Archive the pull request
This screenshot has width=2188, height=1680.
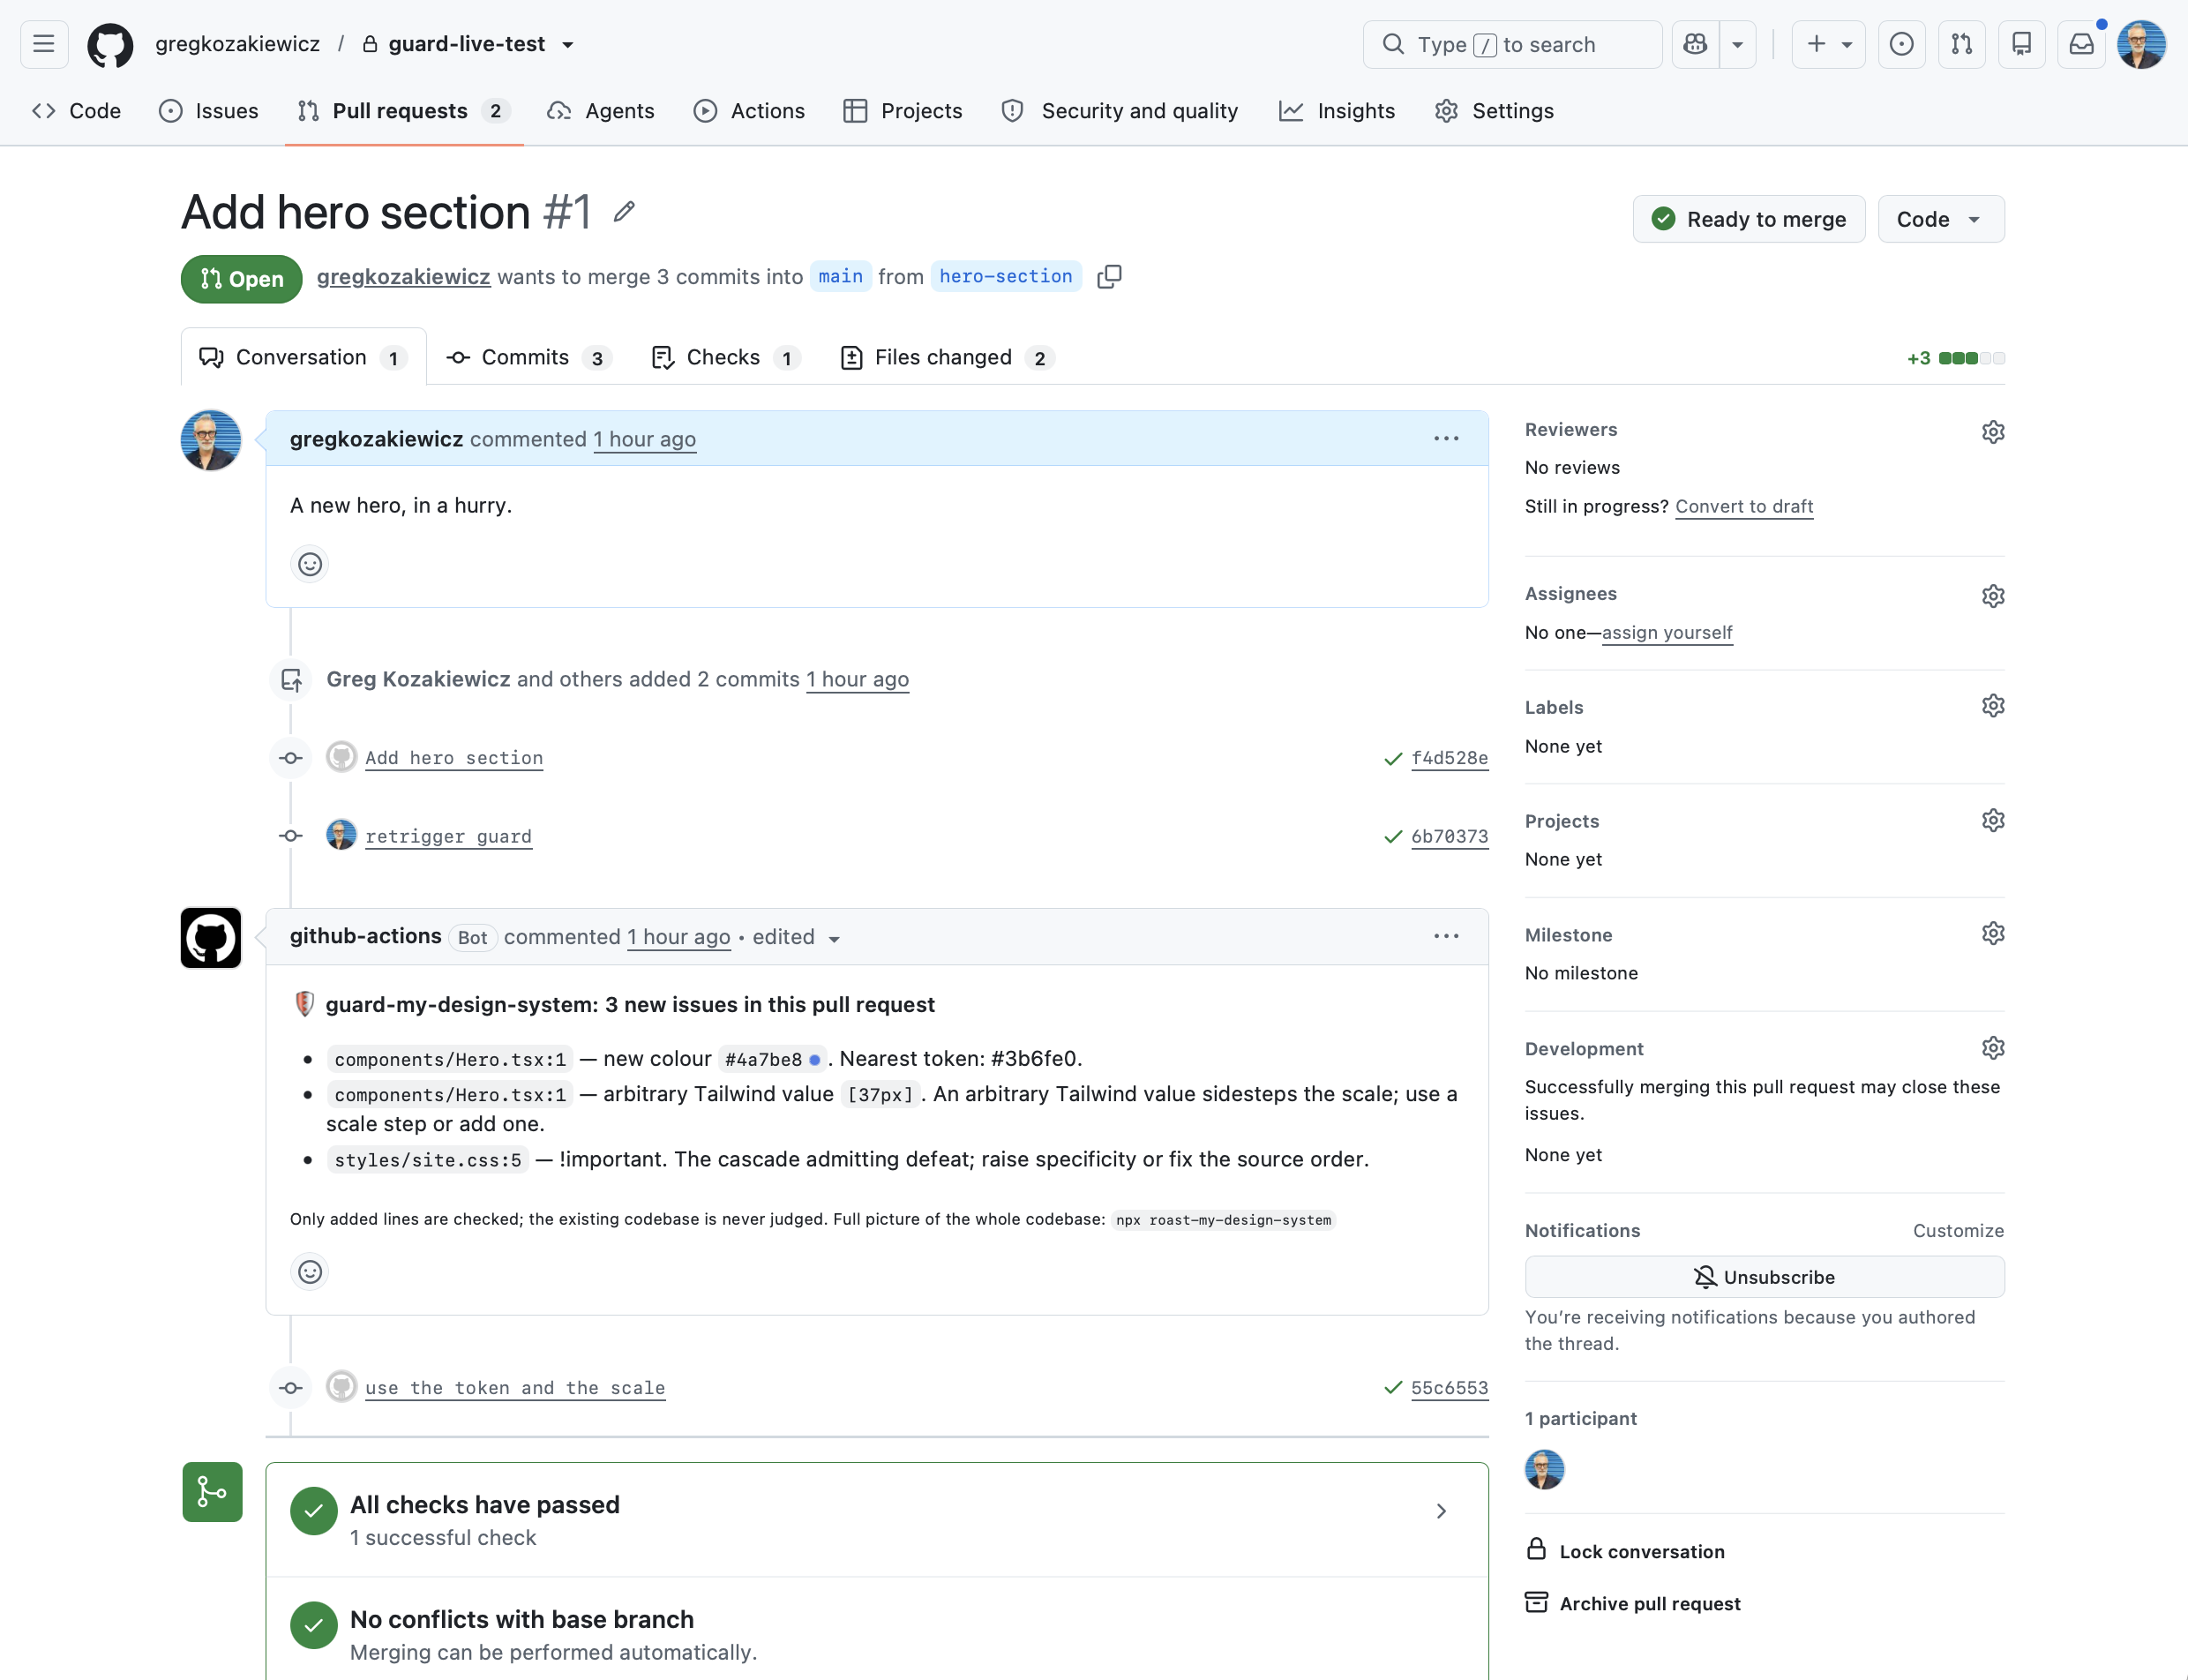1633,1603
